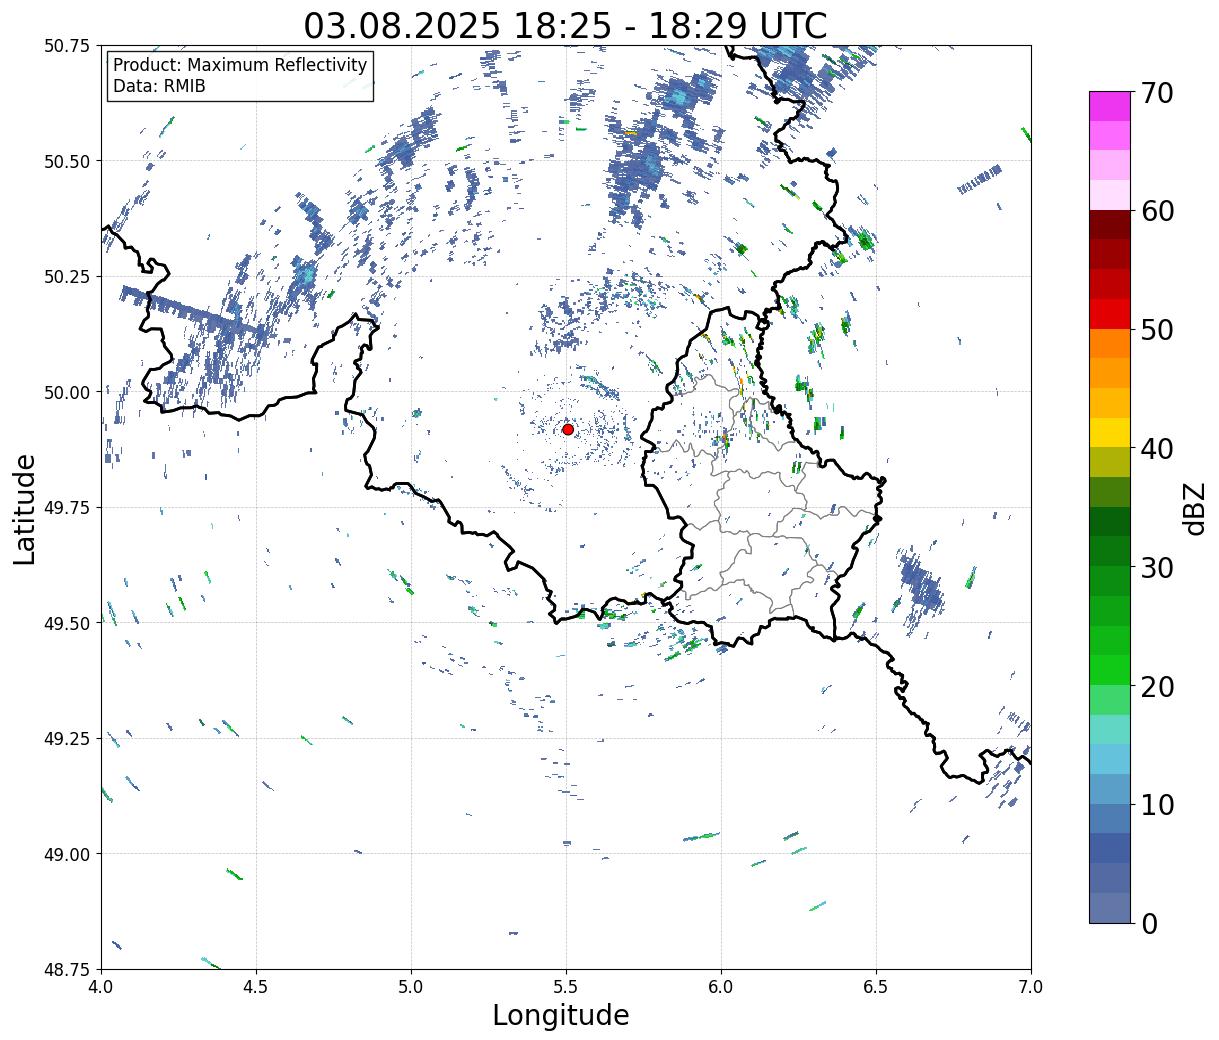1219x1040 pixels.
Task: Click the longitude tick label 6.5
Action: pyautogui.click(x=876, y=987)
